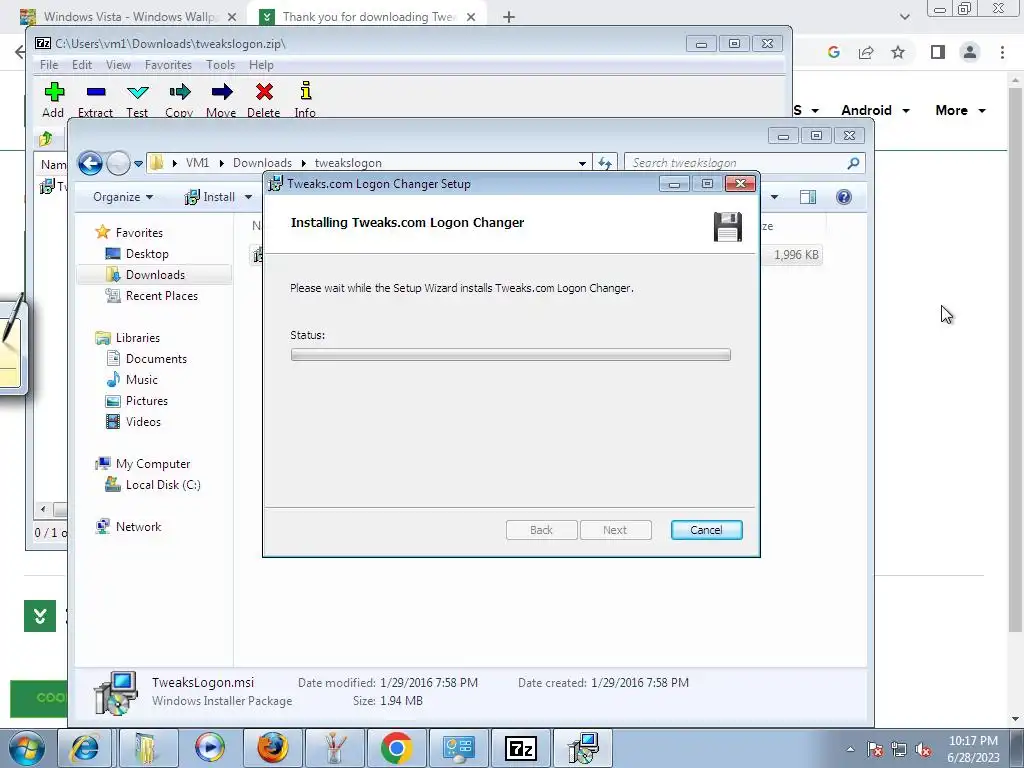The image size is (1024, 768).
Task: Click the Copy icon in 7-Zip
Action: click(180, 92)
